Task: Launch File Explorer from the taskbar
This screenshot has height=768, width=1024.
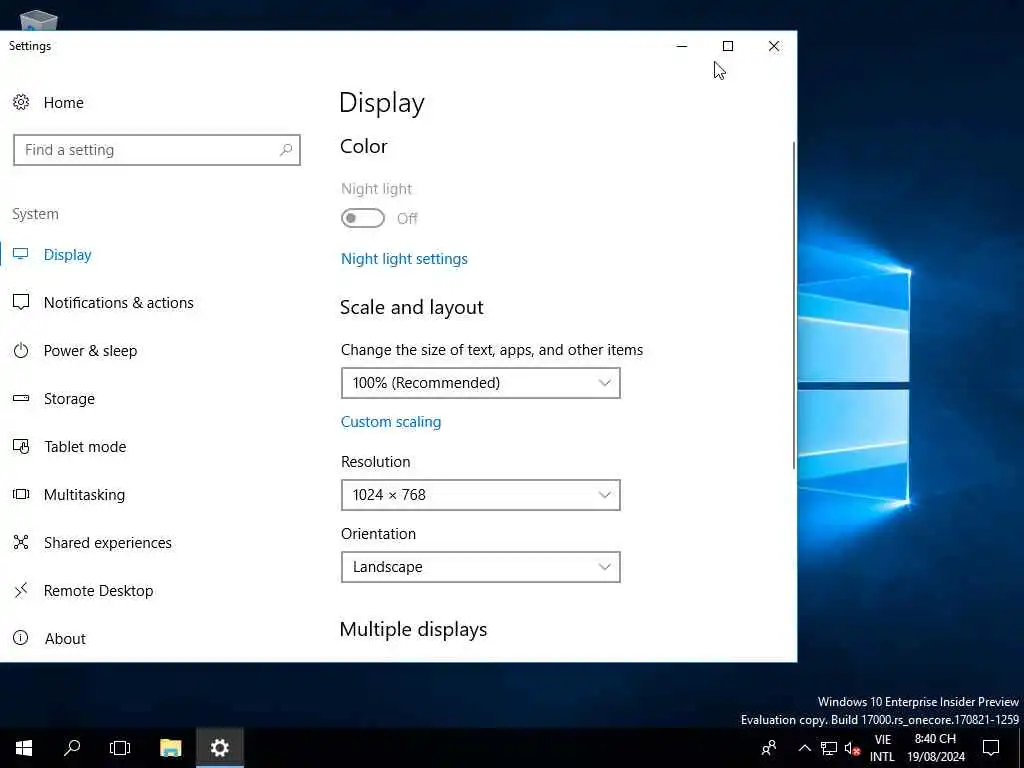Action: [170, 748]
